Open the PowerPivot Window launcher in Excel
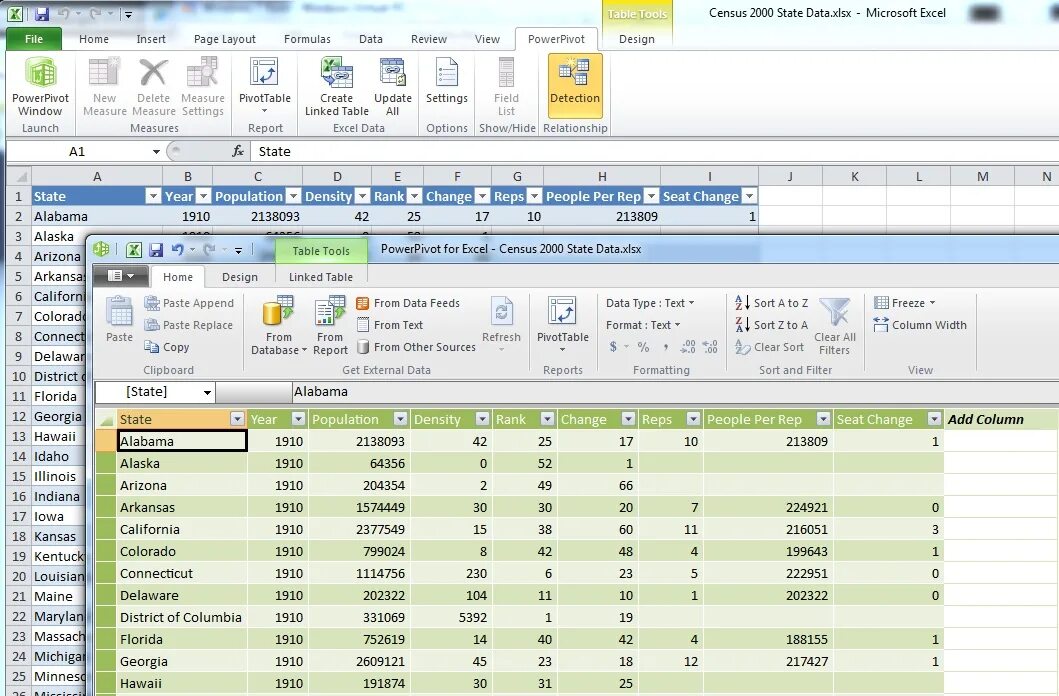This screenshot has width=1059, height=696. (x=41, y=87)
